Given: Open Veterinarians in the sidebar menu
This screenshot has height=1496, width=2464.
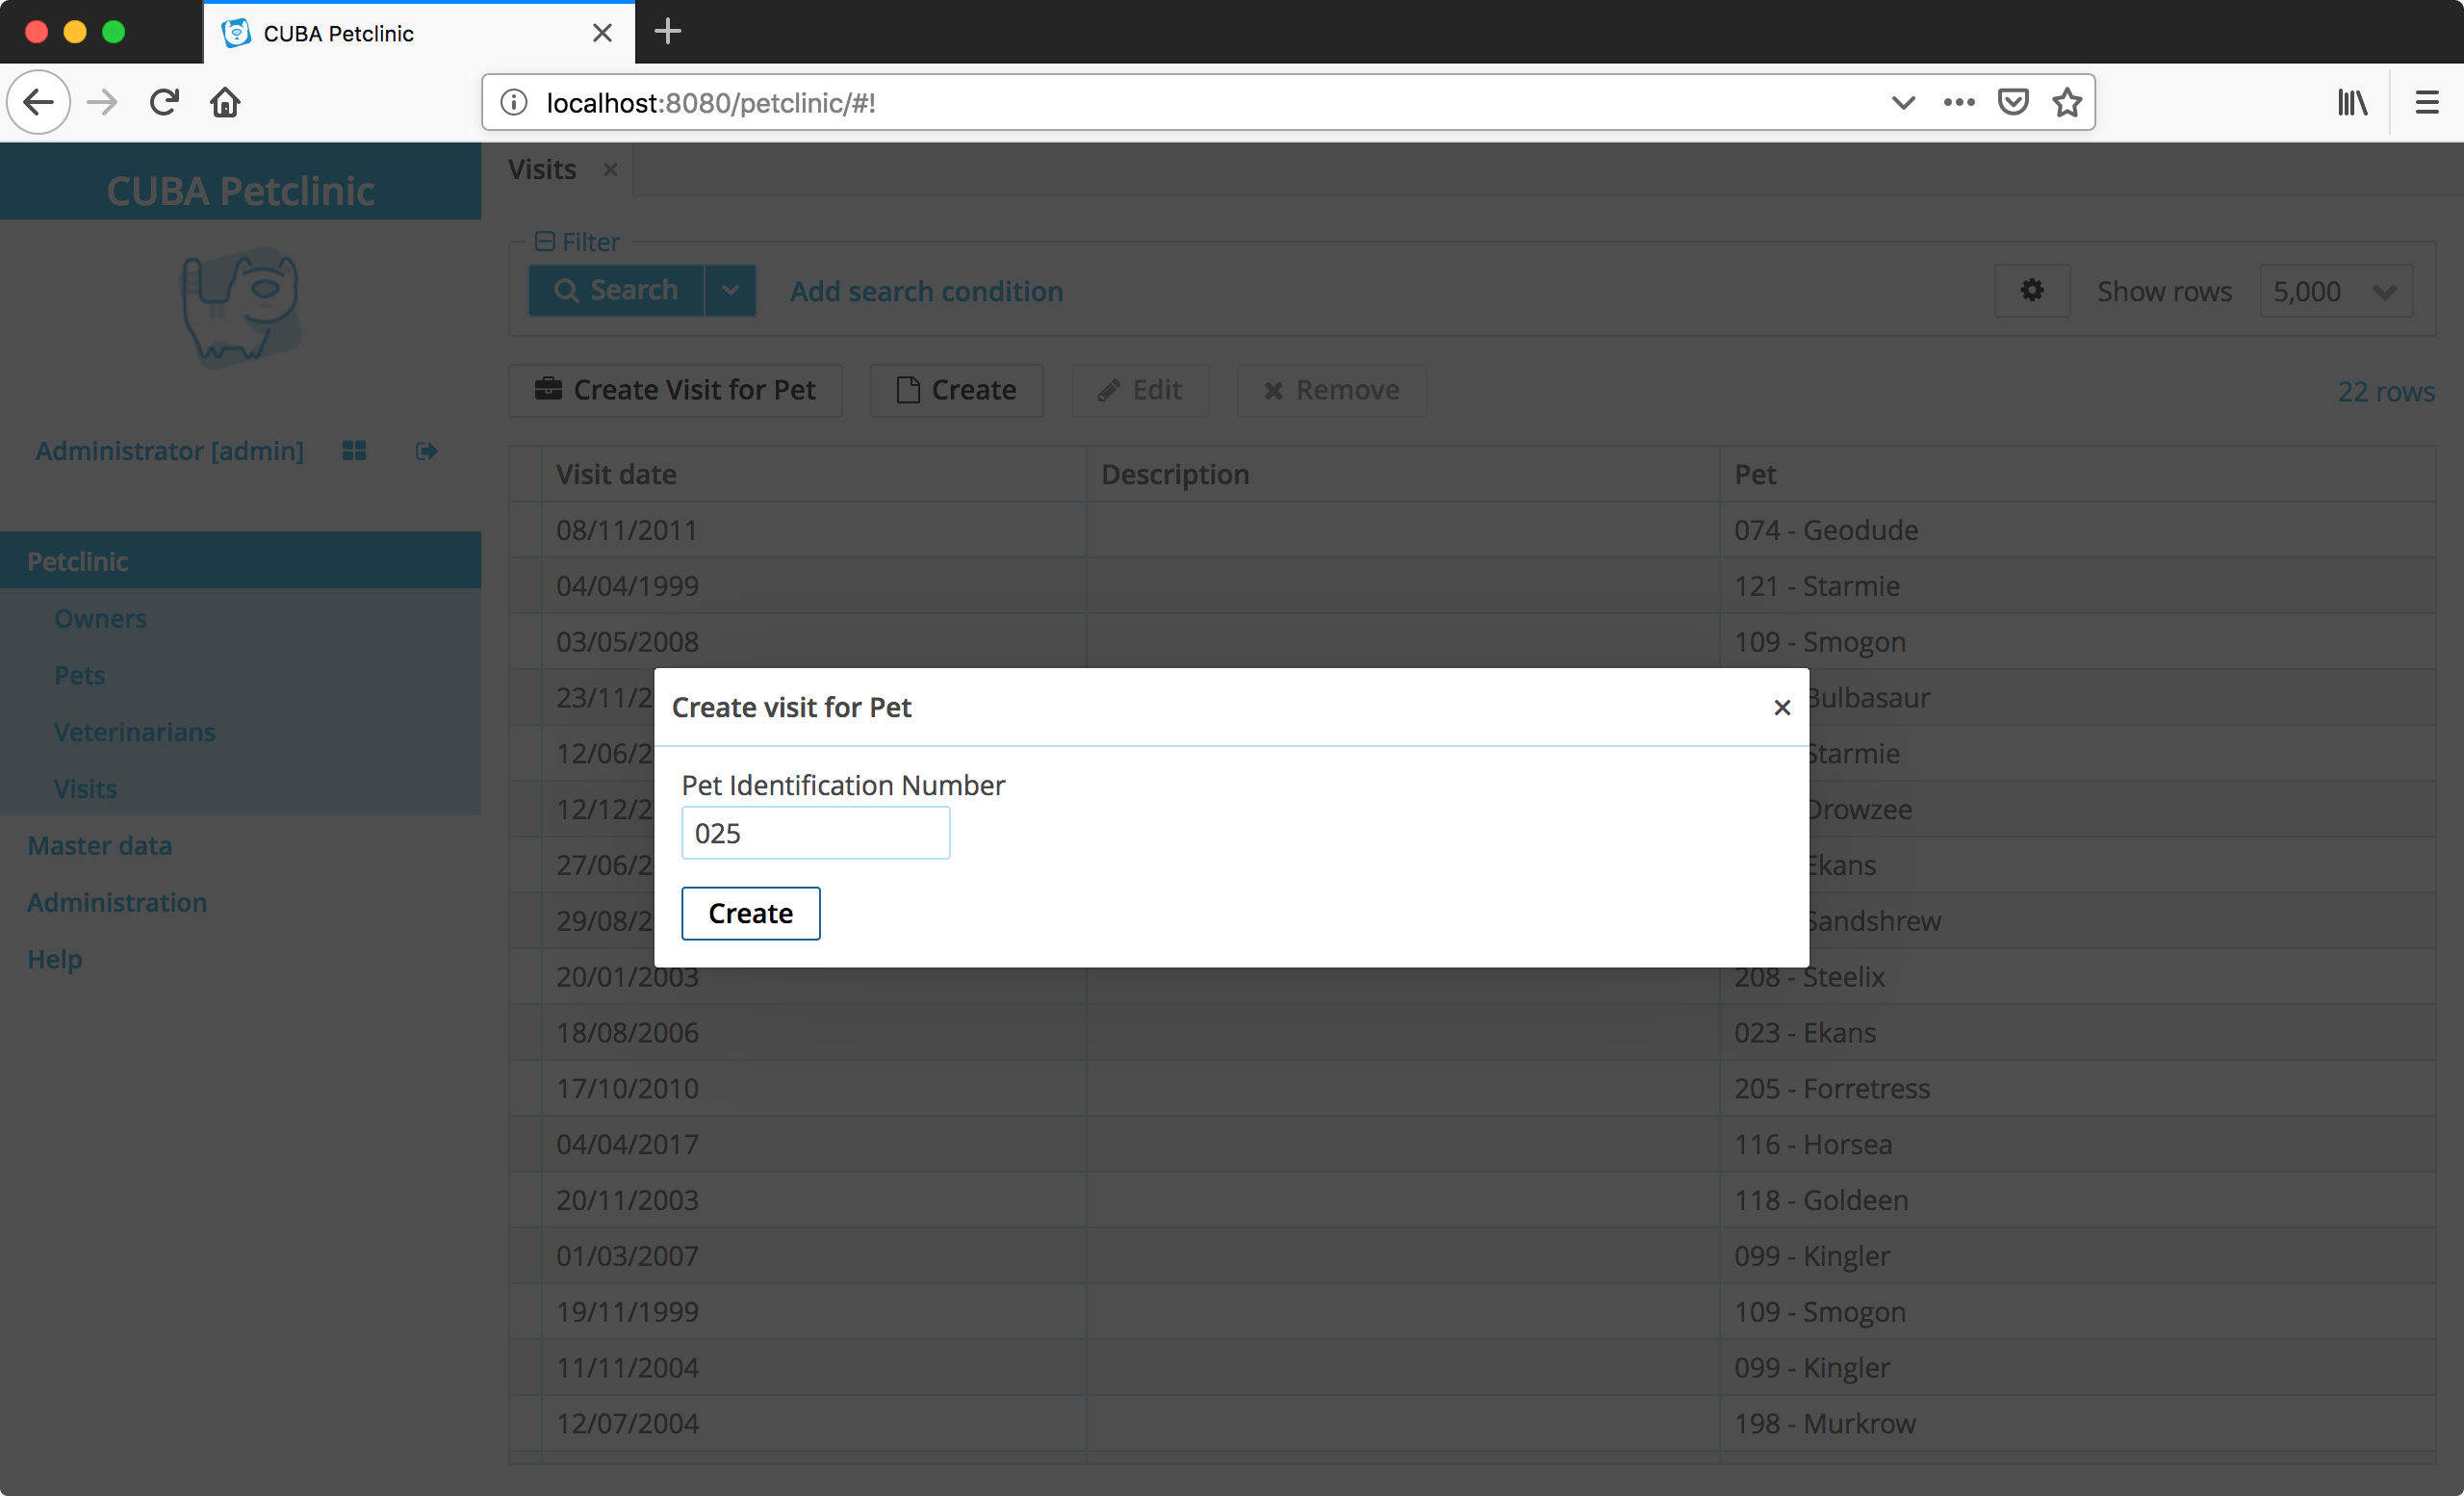Looking at the screenshot, I should click(134, 732).
